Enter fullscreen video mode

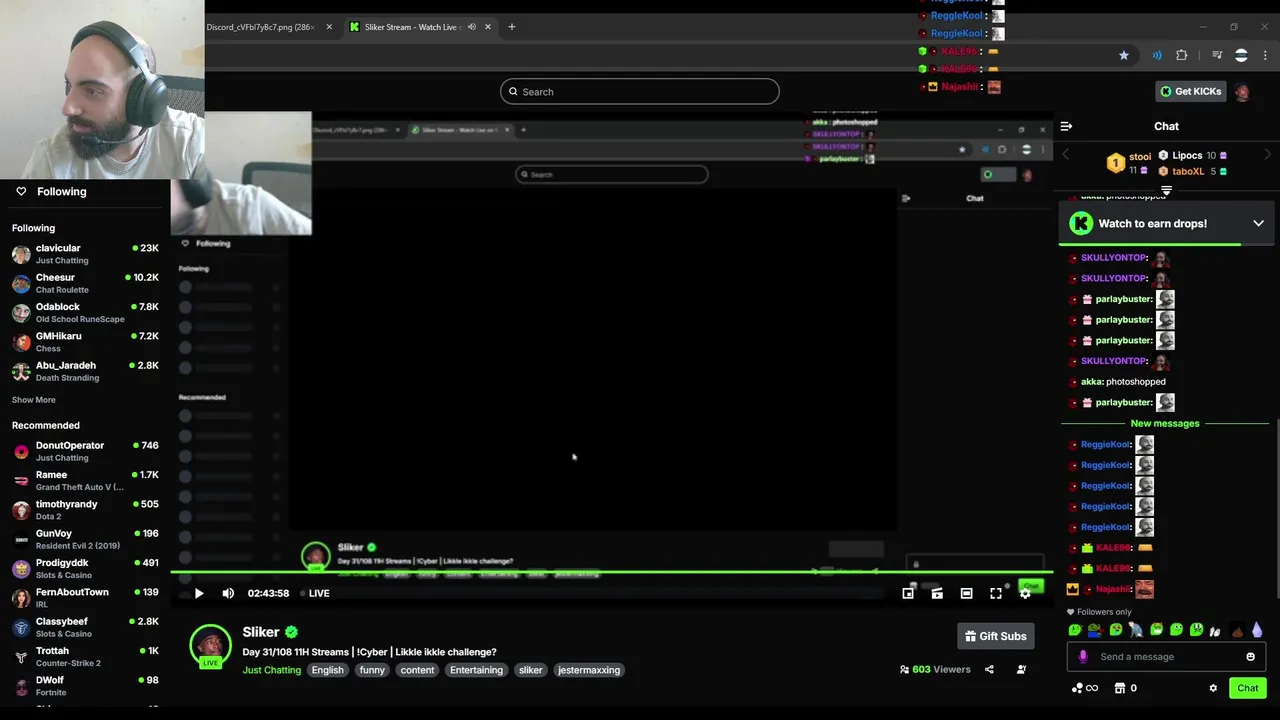pos(996,593)
